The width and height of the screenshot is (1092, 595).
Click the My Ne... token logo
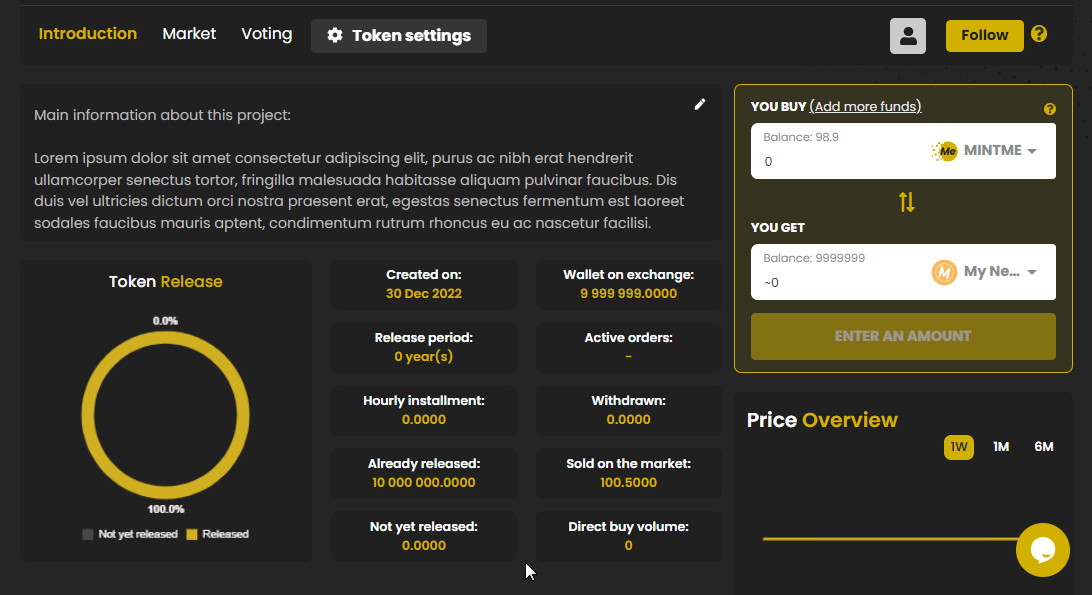click(944, 272)
